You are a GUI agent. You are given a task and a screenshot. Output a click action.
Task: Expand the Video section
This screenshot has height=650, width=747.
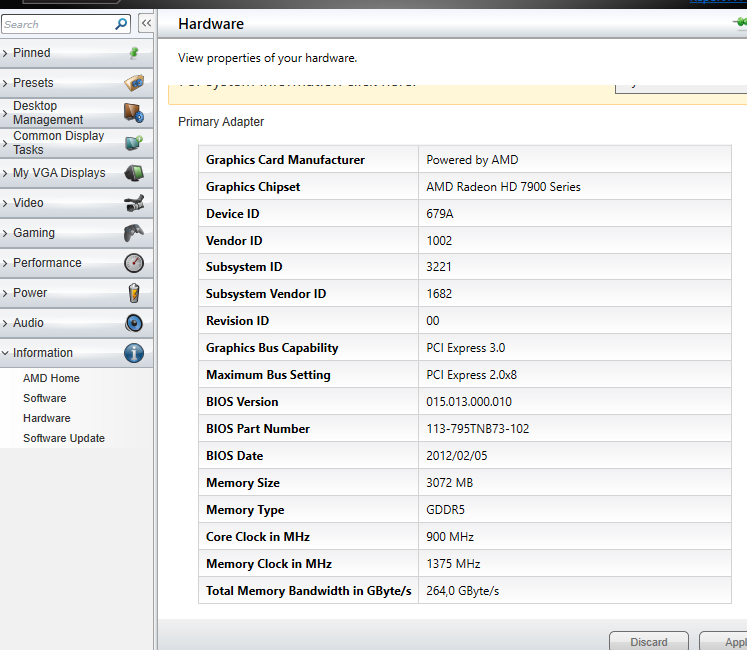[x=5, y=203]
